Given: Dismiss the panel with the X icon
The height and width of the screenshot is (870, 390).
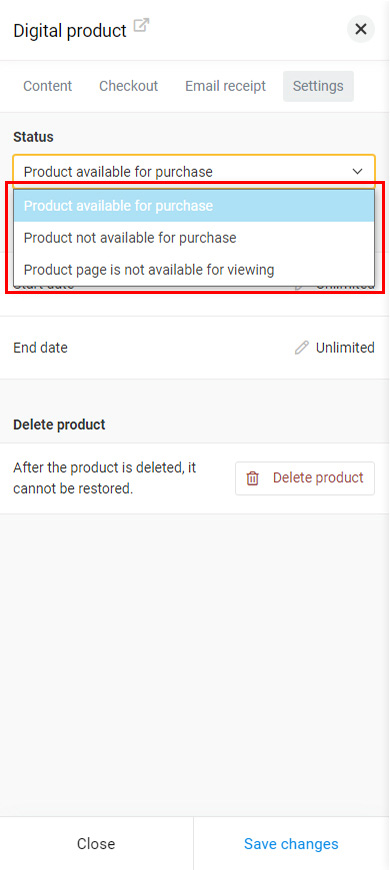Looking at the screenshot, I should 361,29.
